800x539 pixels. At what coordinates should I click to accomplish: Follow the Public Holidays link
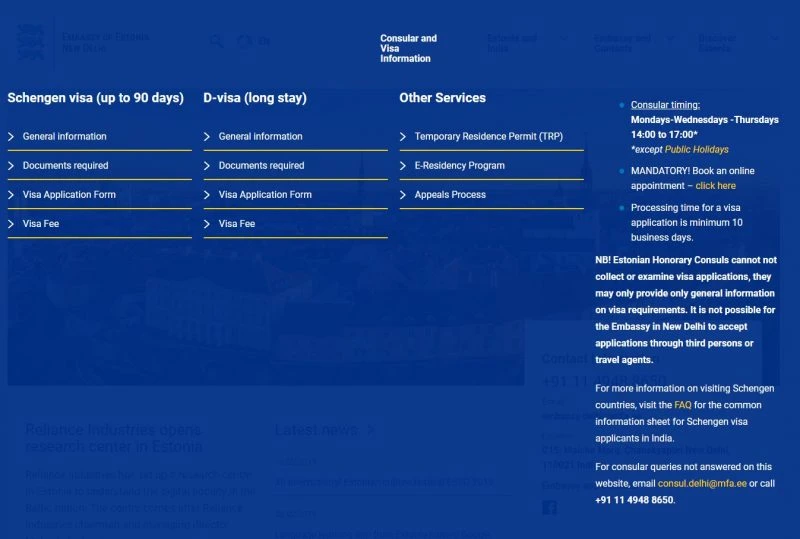(696, 150)
